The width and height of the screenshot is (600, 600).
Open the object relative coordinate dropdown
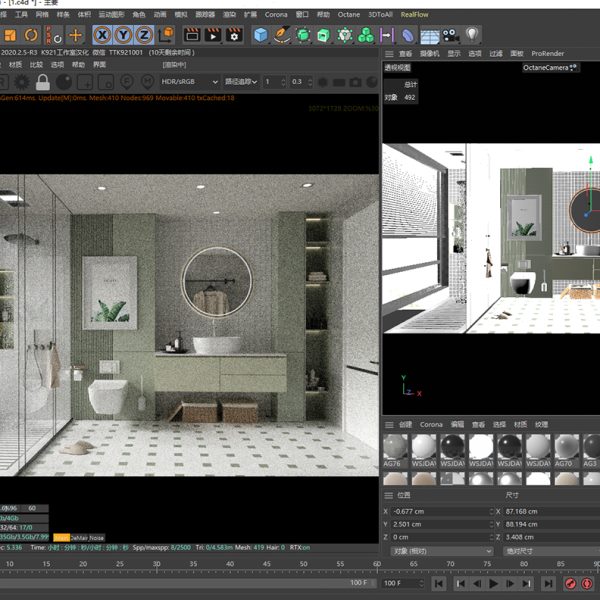tap(442, 551)
